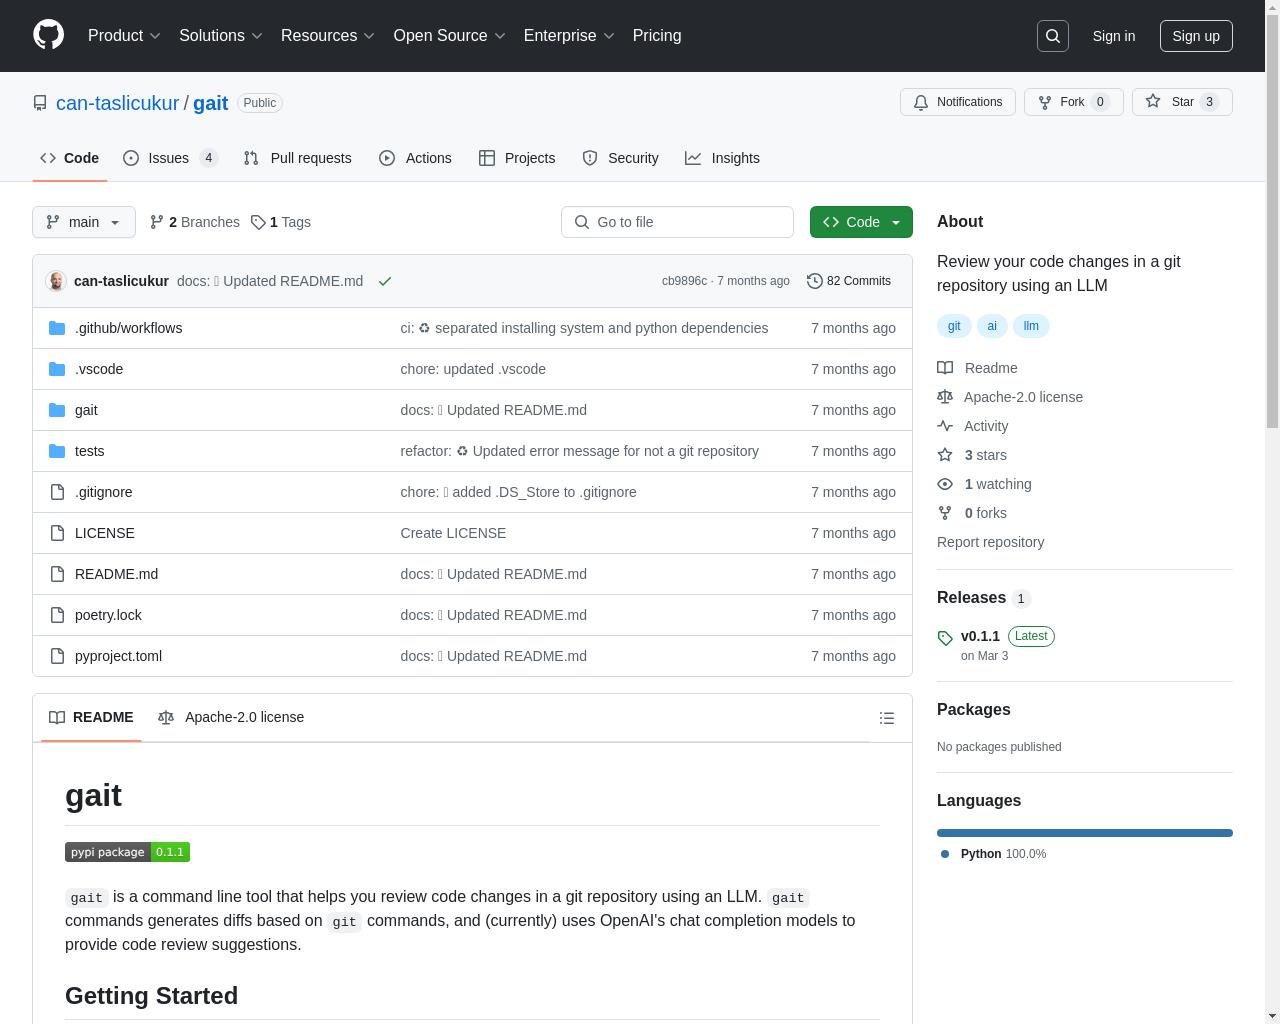Expand the Product menu
Screen dimensions: 1280x1024
coord(124,36)
